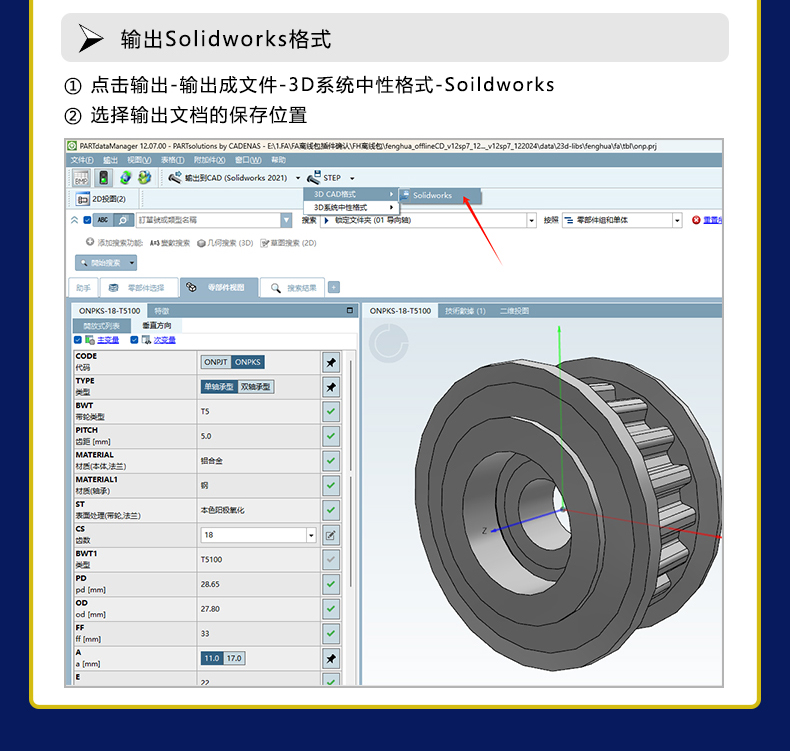
Task: Toggle the 主变量 checkbox
Action: click(x=78, y=340)
